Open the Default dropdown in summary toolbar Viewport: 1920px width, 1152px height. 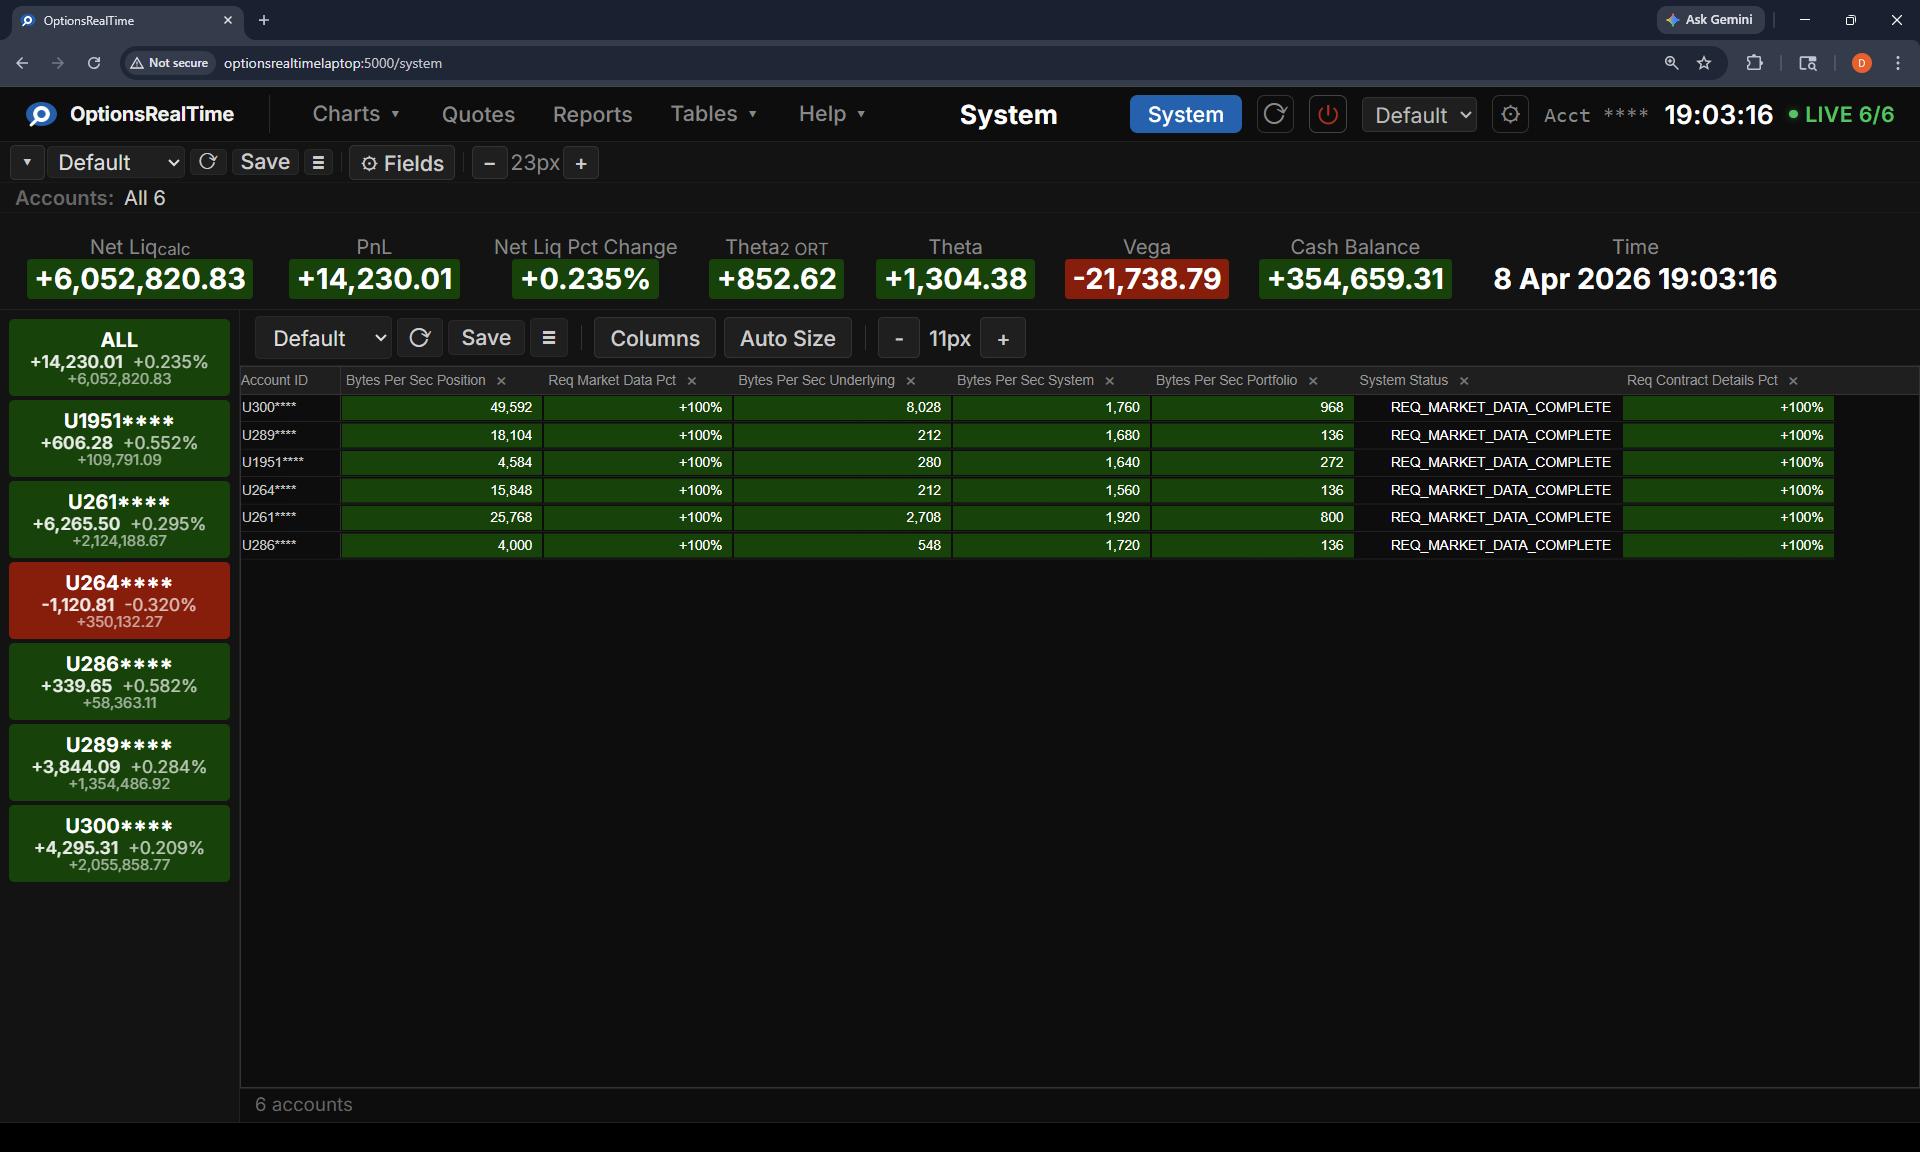(x=117, y=162)
